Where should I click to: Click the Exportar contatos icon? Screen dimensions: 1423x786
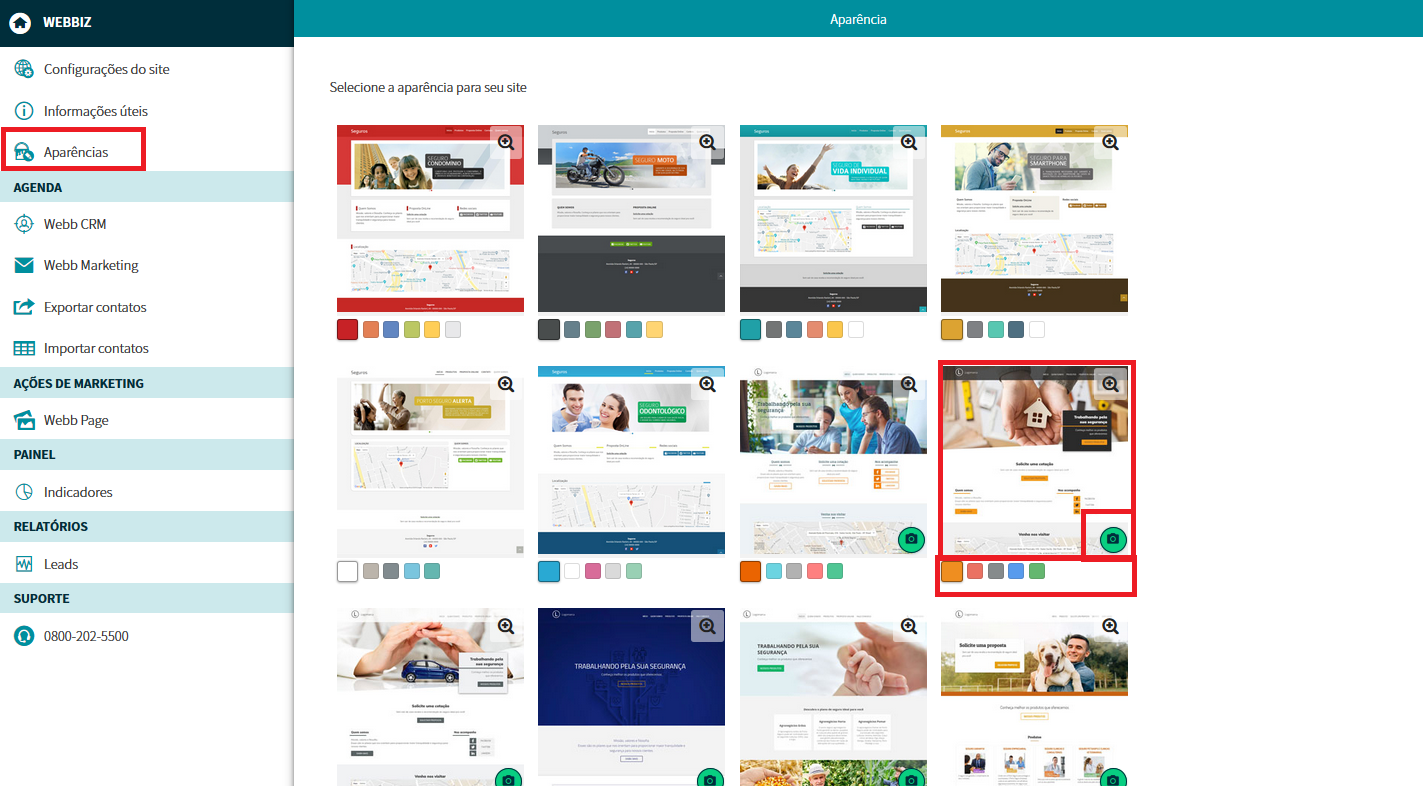coord(24,307)
